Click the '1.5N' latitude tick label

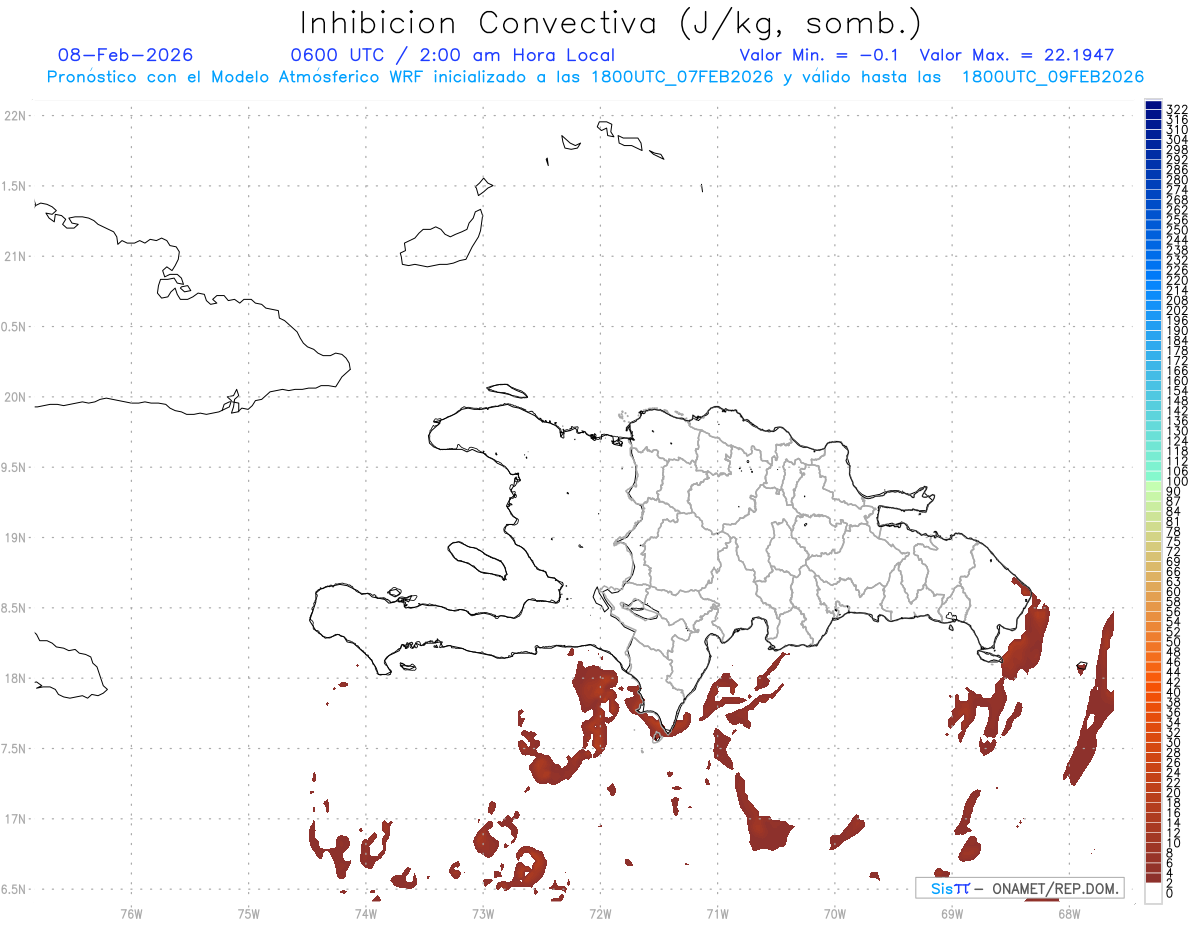tap(13, 187)
